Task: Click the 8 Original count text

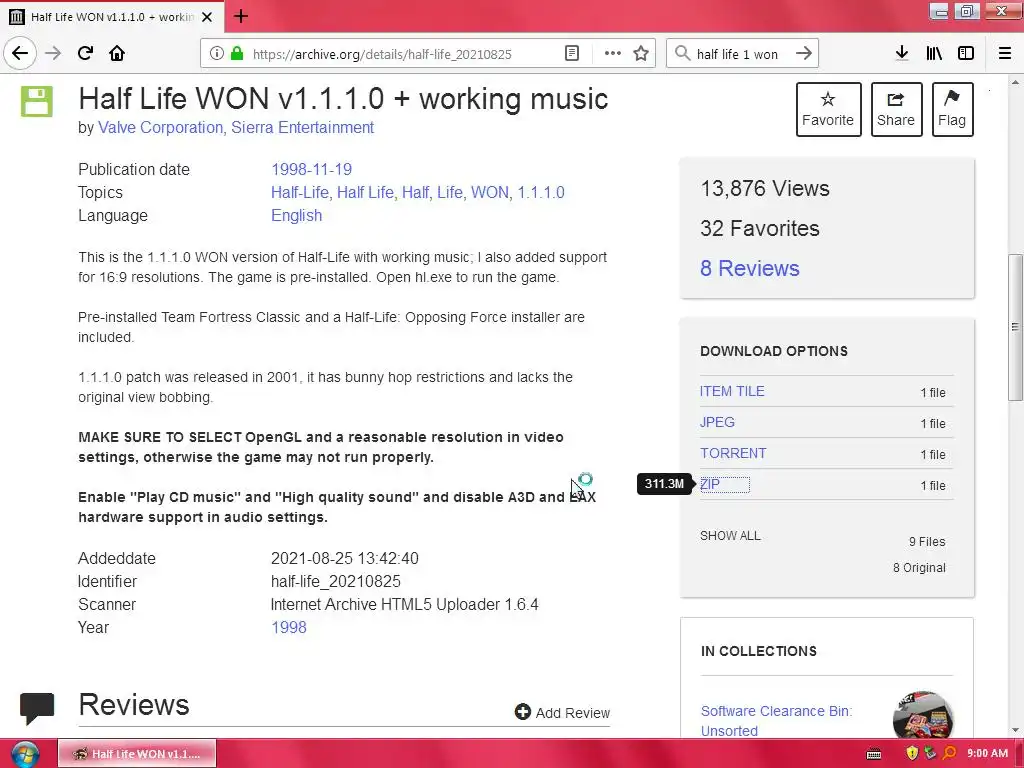Action: click(x=920, y=568)
